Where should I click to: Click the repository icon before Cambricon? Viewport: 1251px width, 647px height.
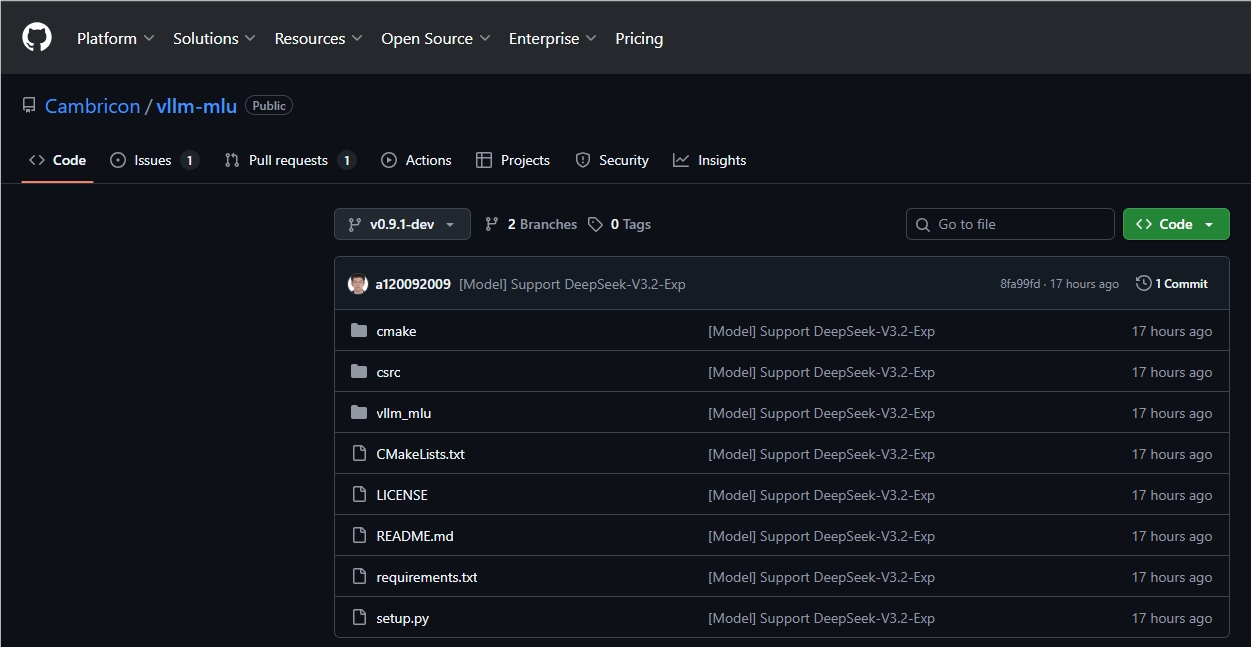[29, 106]
